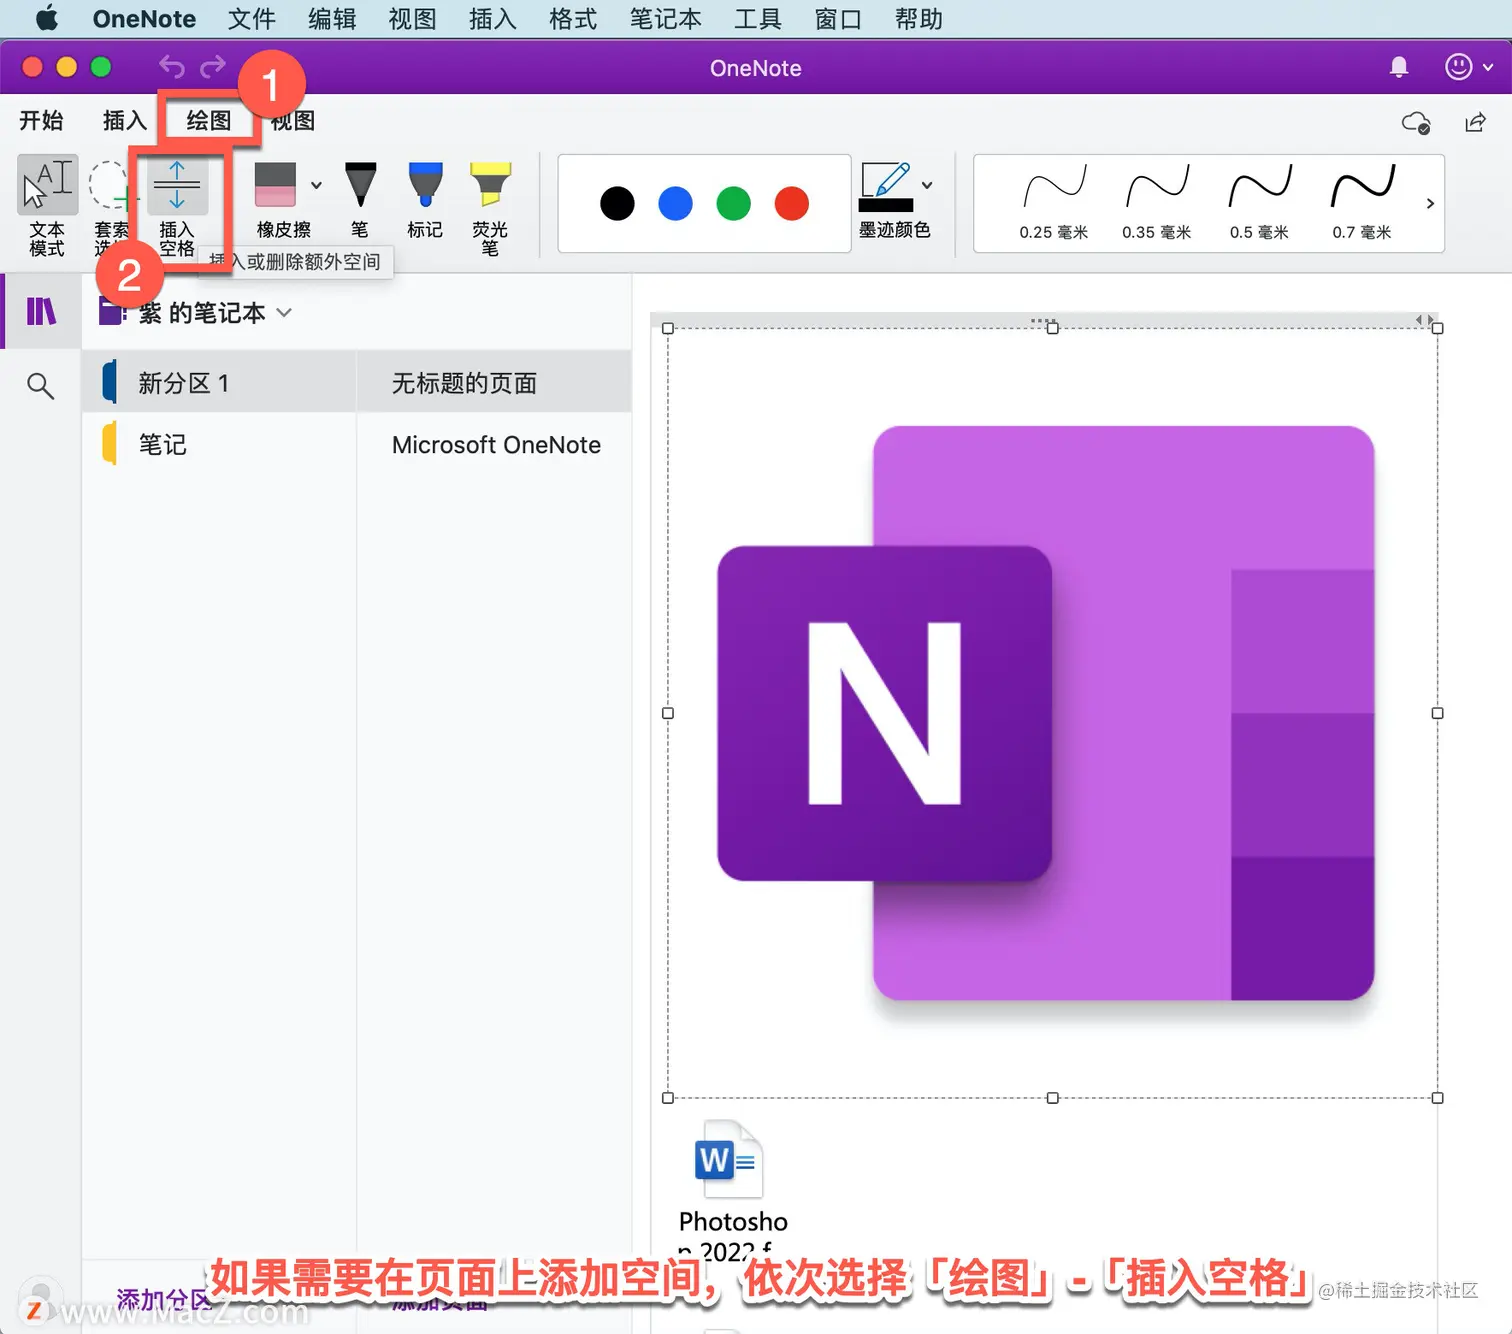Click the bottom-center image resize handle
Image resolution: width=1512 pixels, height=1334 pixels.
(x=1052, y=1098)
